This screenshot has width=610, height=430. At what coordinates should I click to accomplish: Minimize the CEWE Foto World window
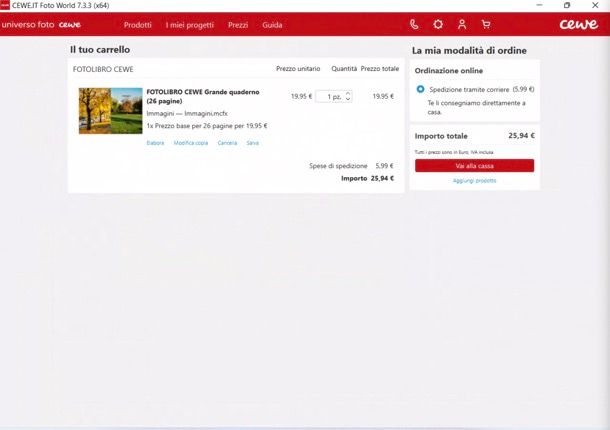(x=539, y=5)
